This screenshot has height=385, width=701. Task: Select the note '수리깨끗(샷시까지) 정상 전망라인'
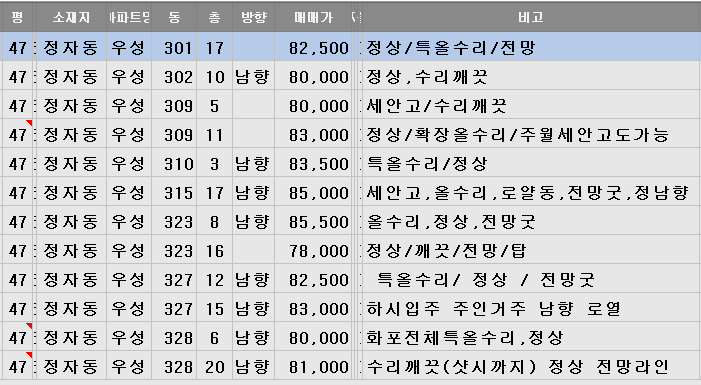[x=517, y=367]
